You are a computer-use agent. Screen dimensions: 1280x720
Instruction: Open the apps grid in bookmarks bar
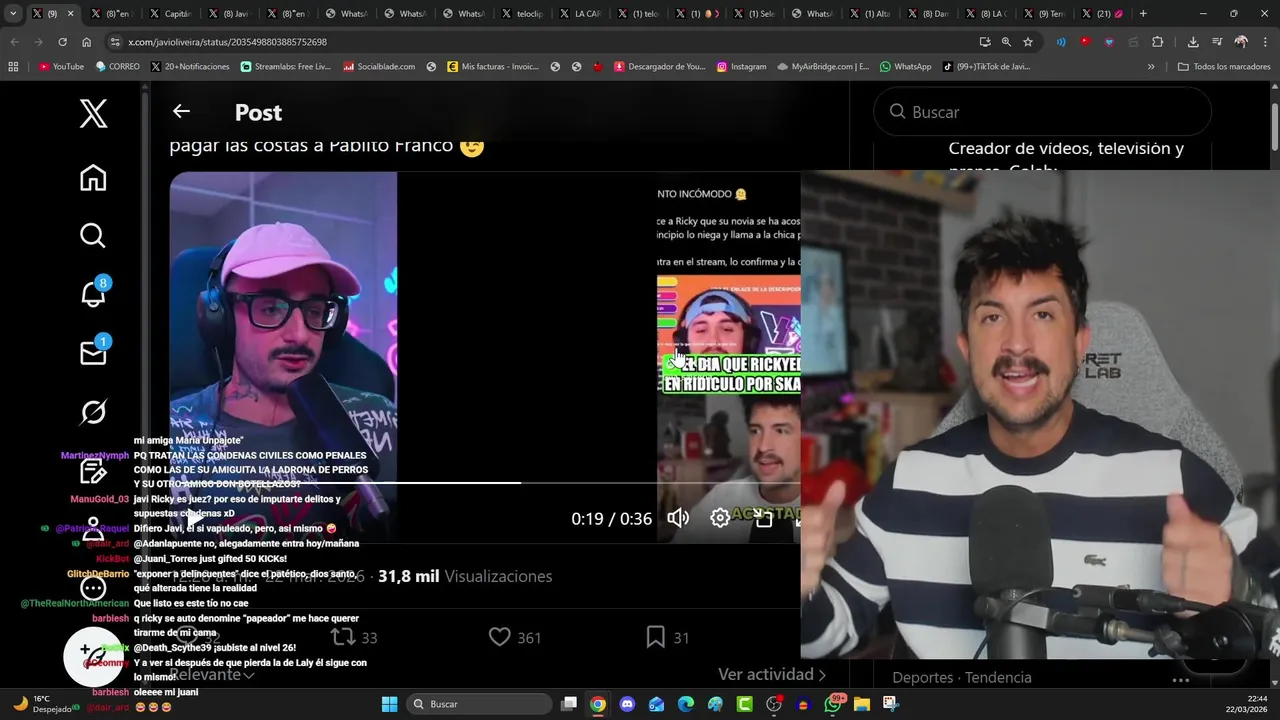click(13, 66)
